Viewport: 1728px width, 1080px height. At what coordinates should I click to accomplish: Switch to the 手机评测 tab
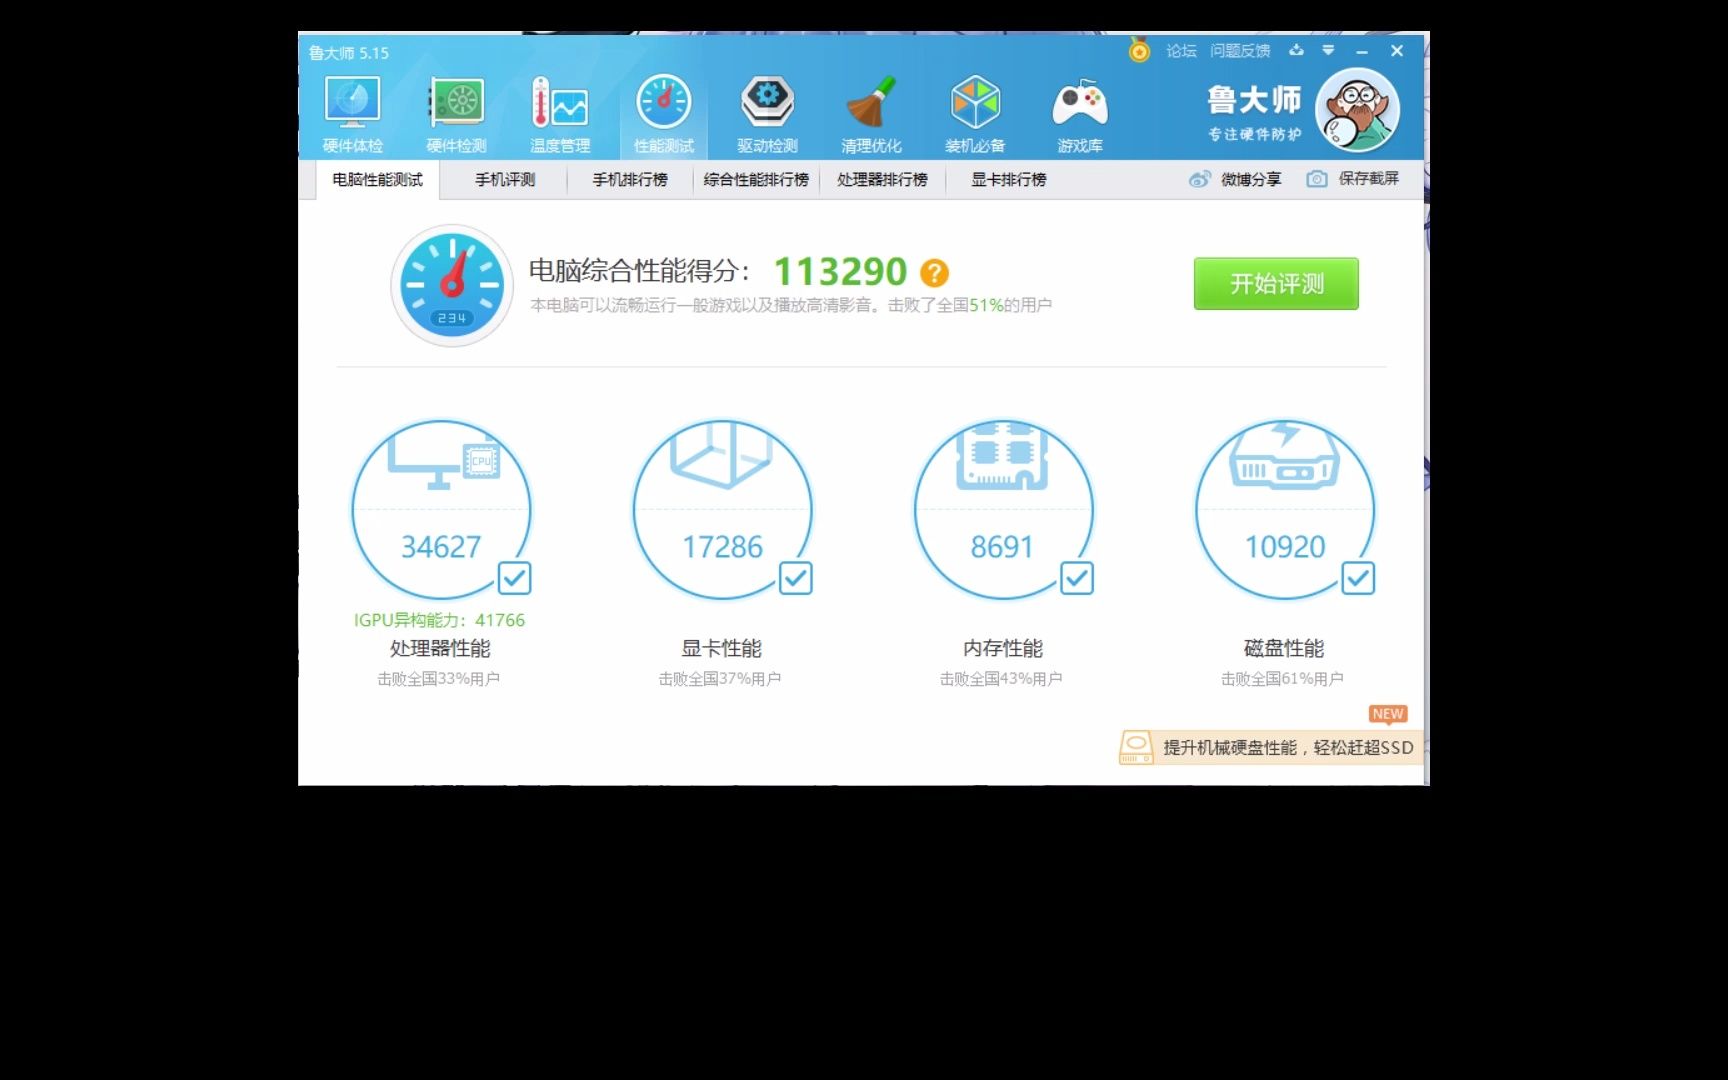point(504,179)
